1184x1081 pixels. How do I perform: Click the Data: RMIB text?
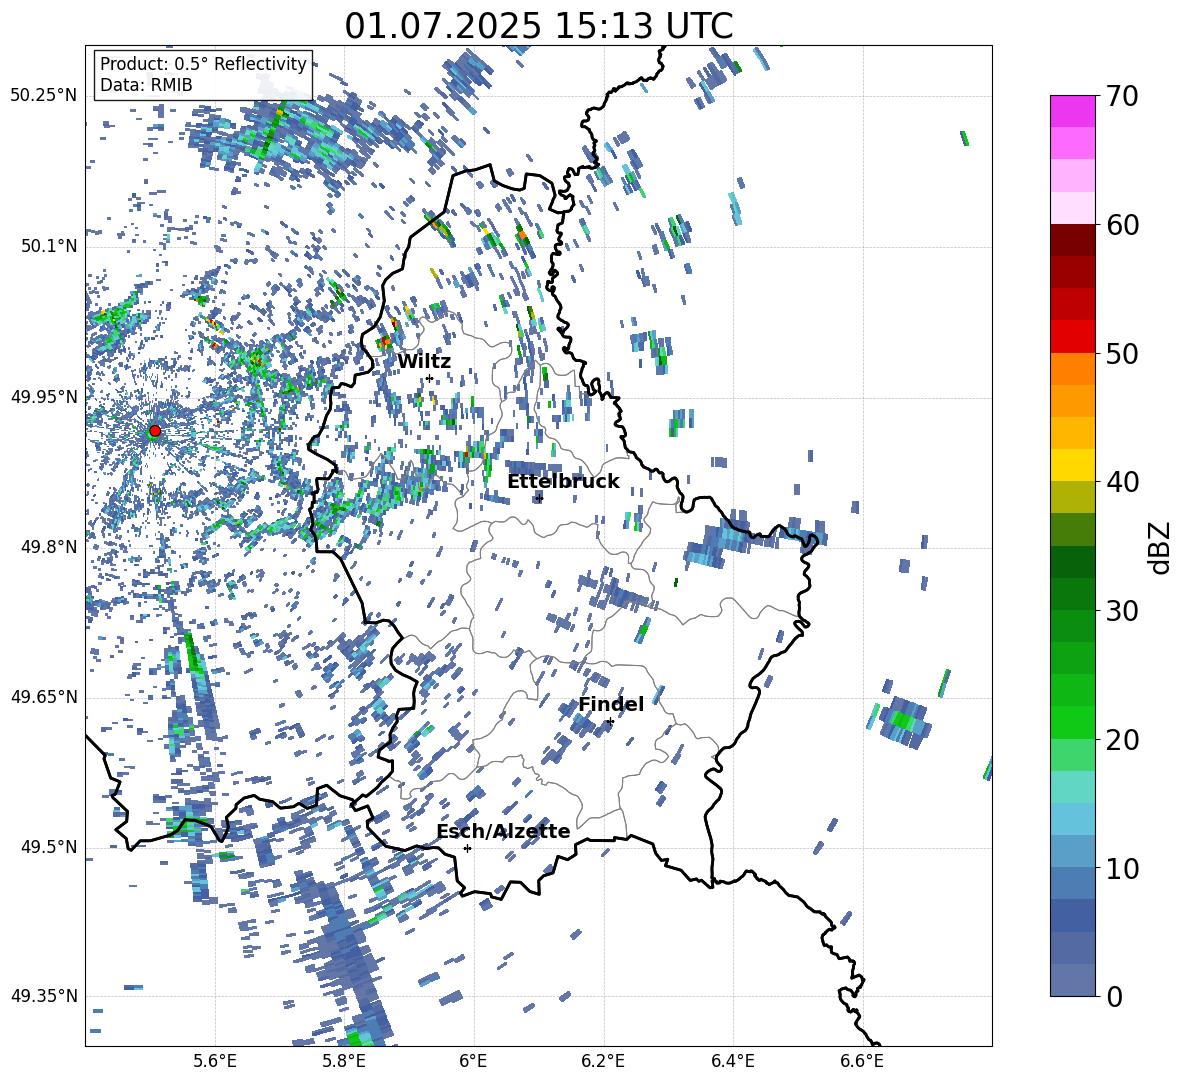click(x=146, y=85)
